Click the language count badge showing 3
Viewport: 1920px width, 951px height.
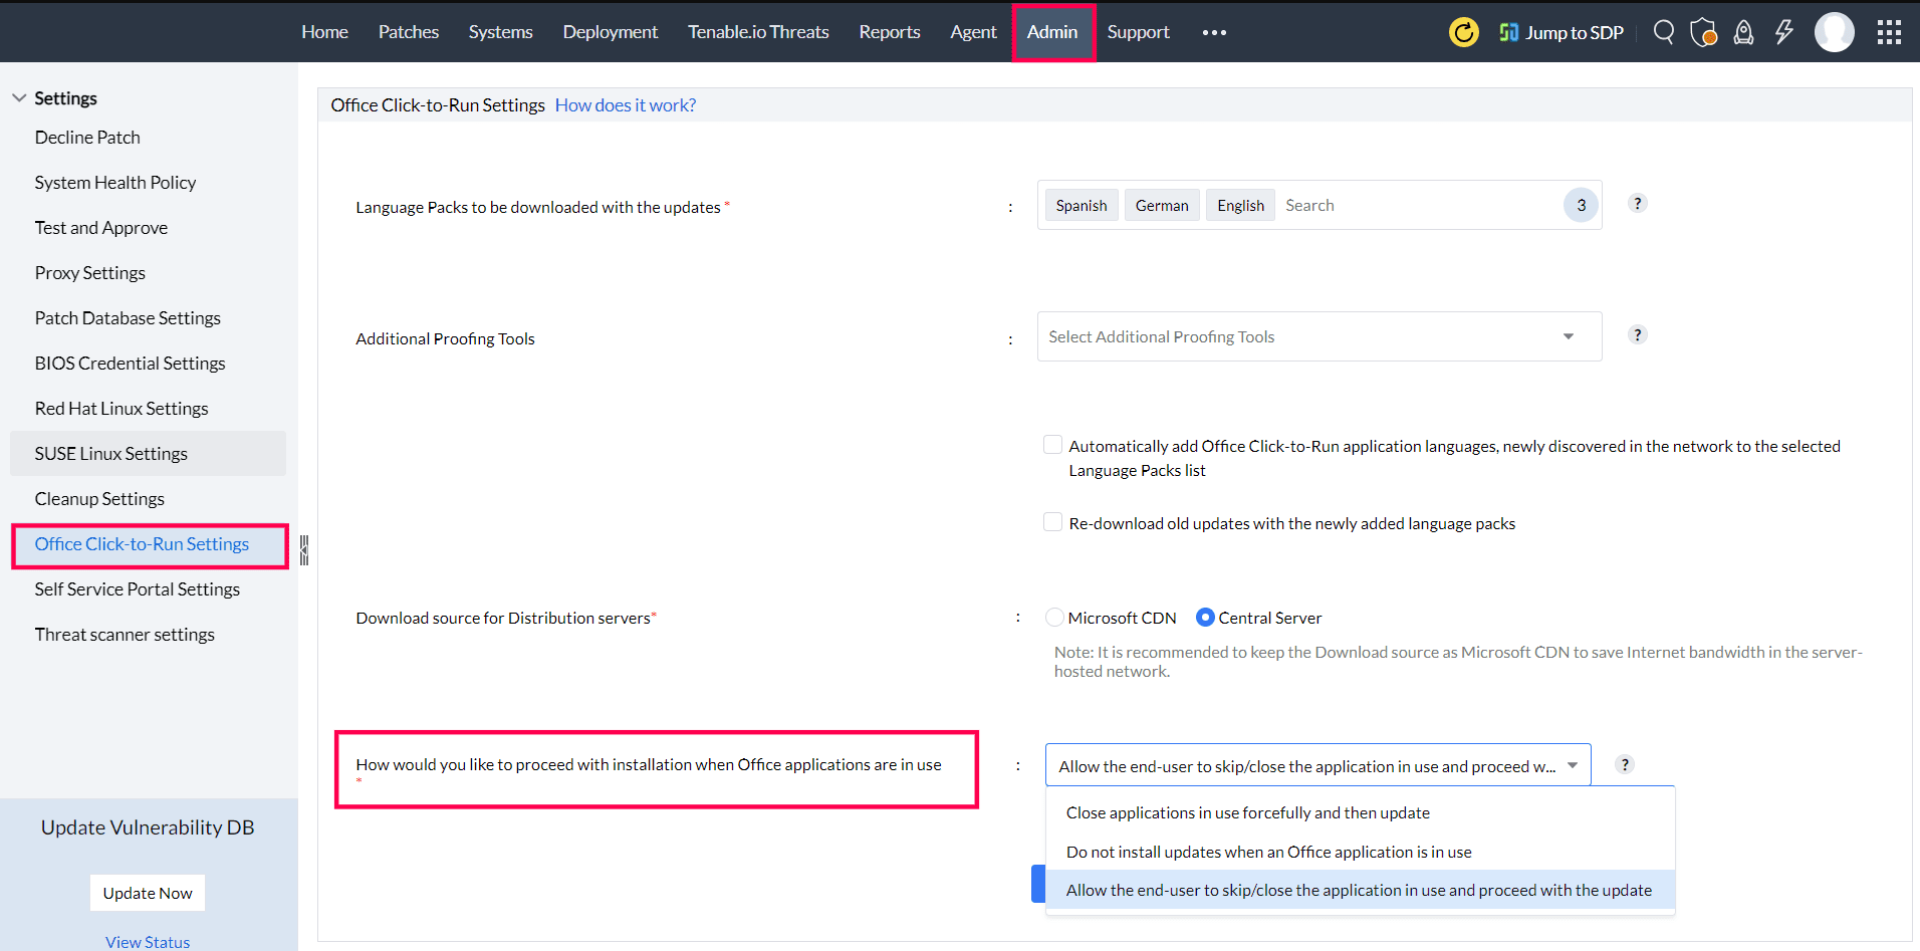click(1581, 205)
